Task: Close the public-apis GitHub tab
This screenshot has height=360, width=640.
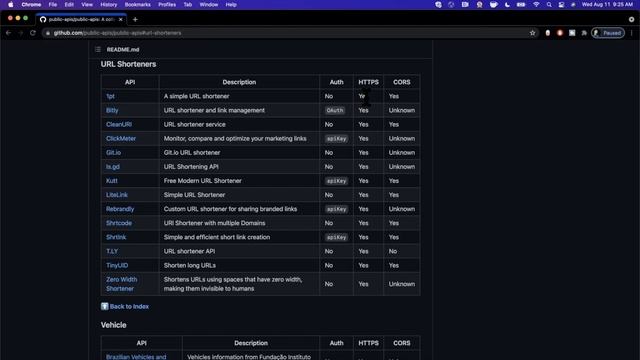Action: pyautogui.click(x=120, y=19)
